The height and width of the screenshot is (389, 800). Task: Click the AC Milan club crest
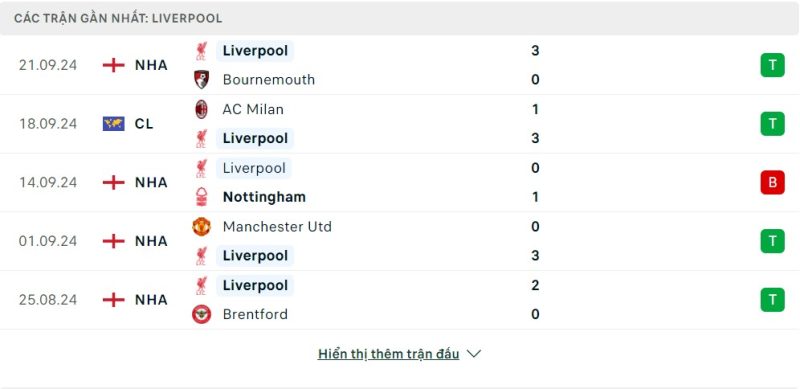(202, 109)
